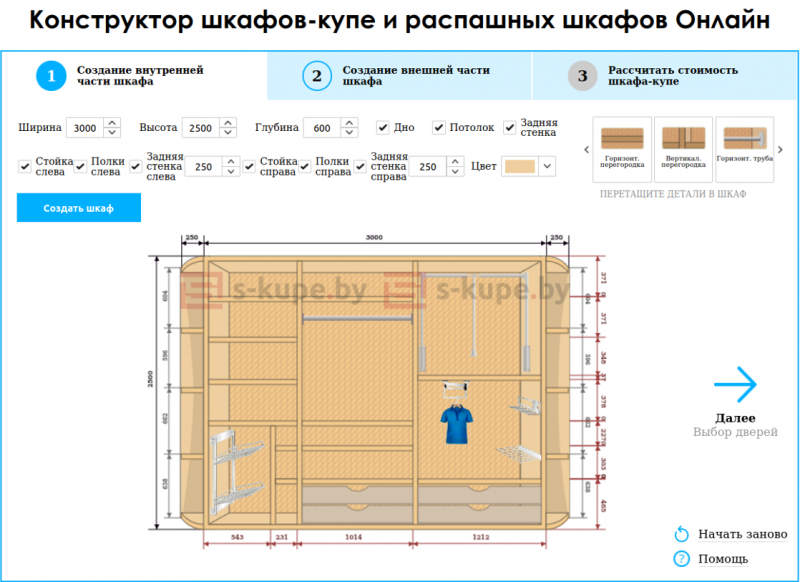Click the 1014 dimension label at bottom
Screen dimensions: 800x582
pyautogui.click(x=354, y=537)
